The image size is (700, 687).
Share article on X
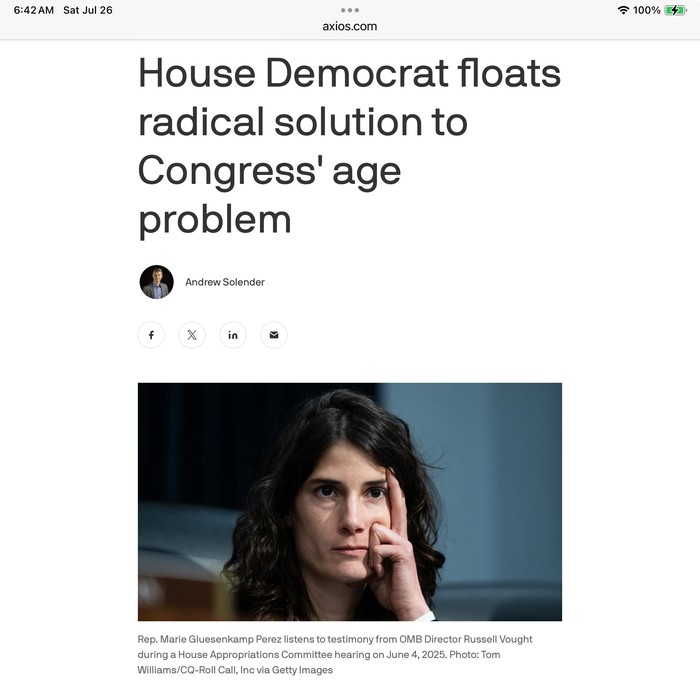coord(192,335)
